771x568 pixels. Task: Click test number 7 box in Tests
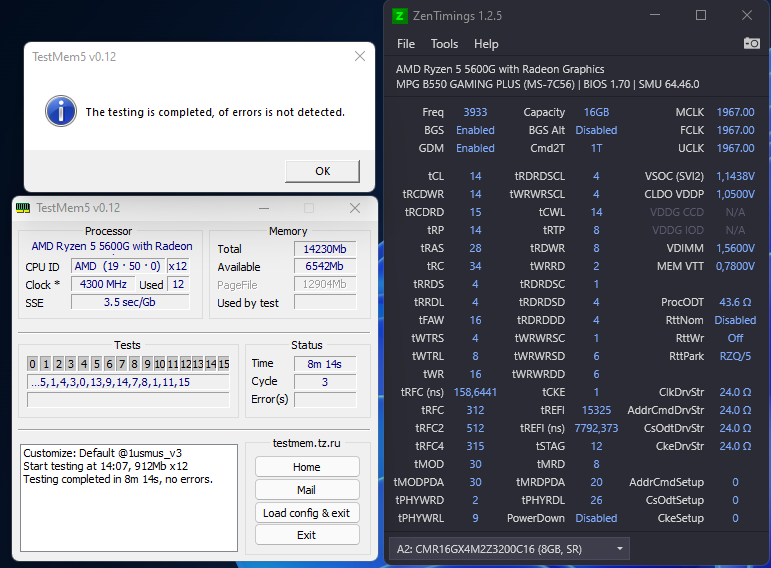[x=122, y=364]
